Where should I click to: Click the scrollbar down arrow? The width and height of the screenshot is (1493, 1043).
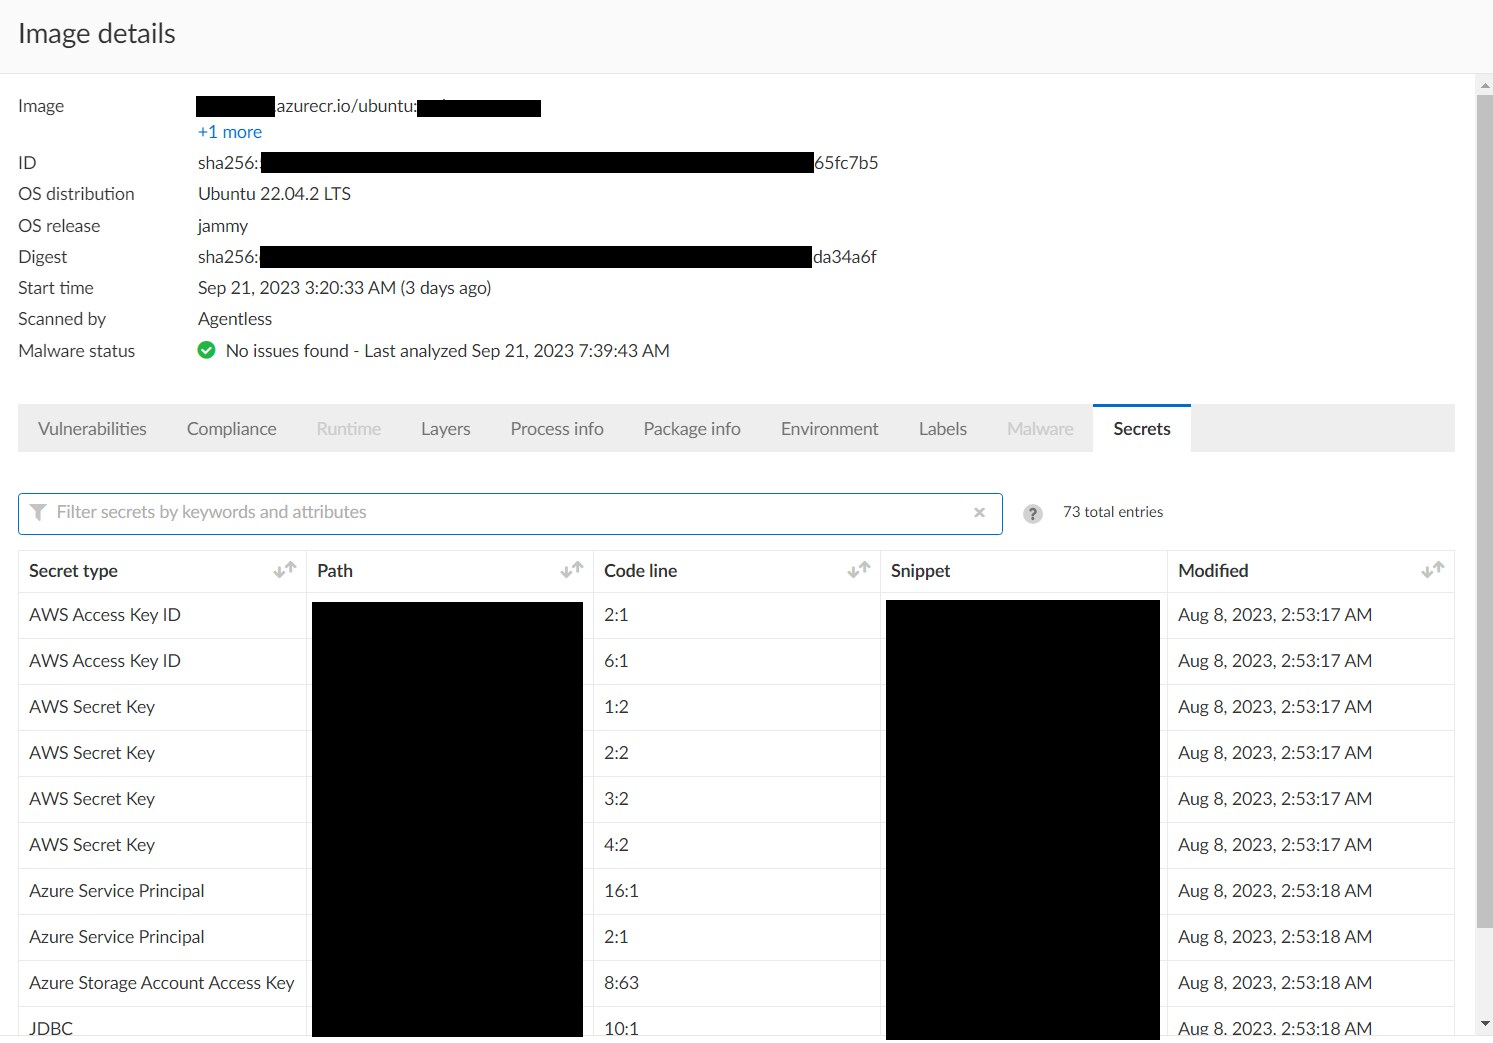pyautogui.click(x=1484, y=1024)
